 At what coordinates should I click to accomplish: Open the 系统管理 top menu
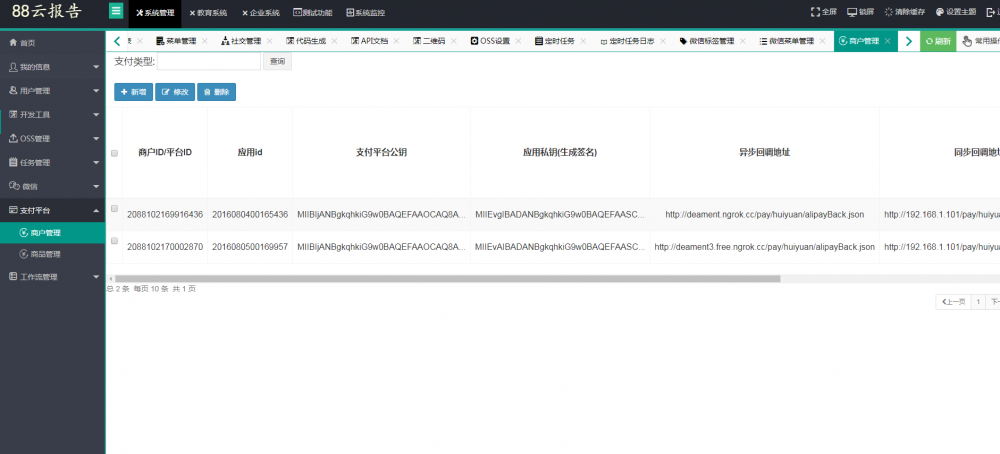coord(155,13)
